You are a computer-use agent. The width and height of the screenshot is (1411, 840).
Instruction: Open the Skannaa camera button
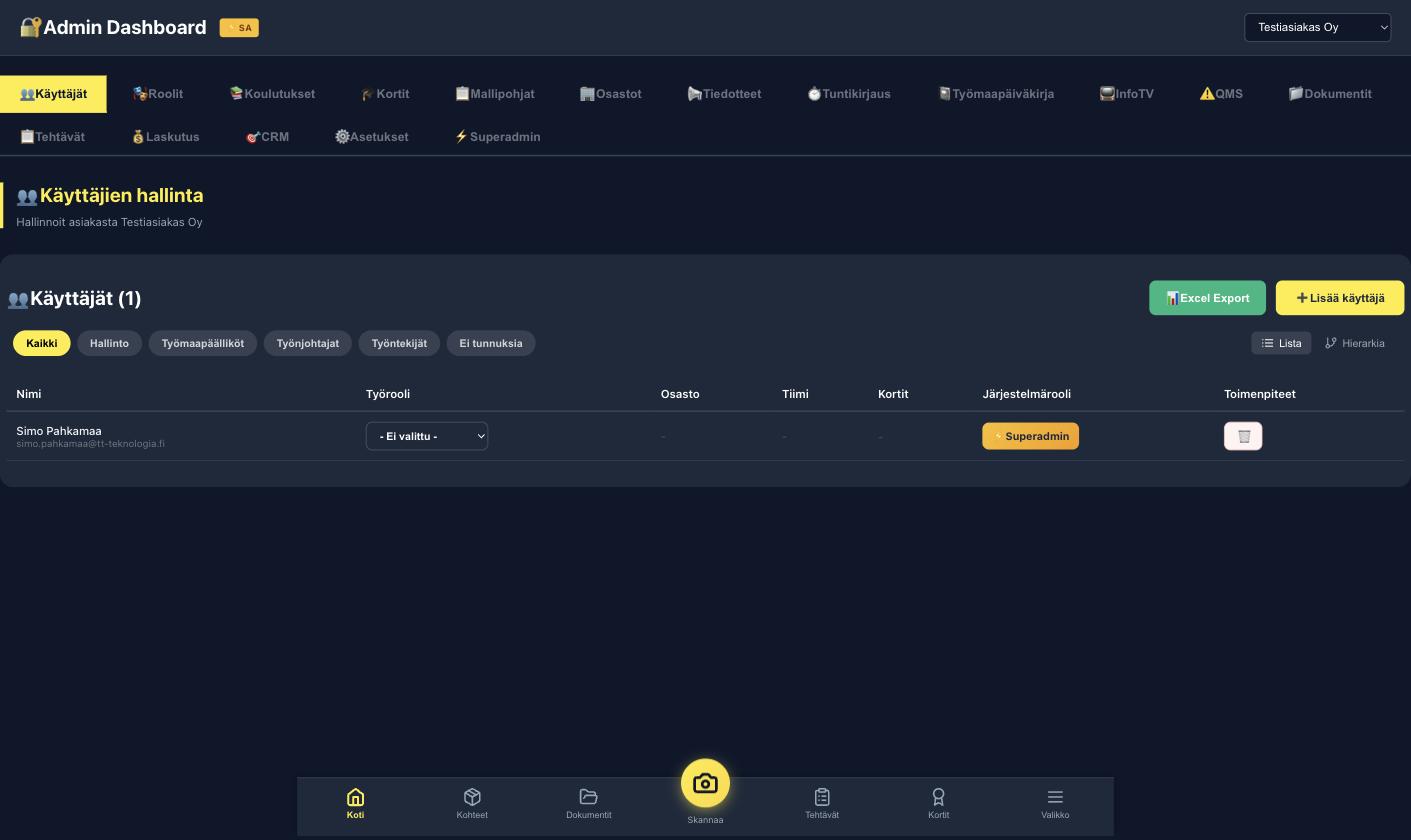705,784
